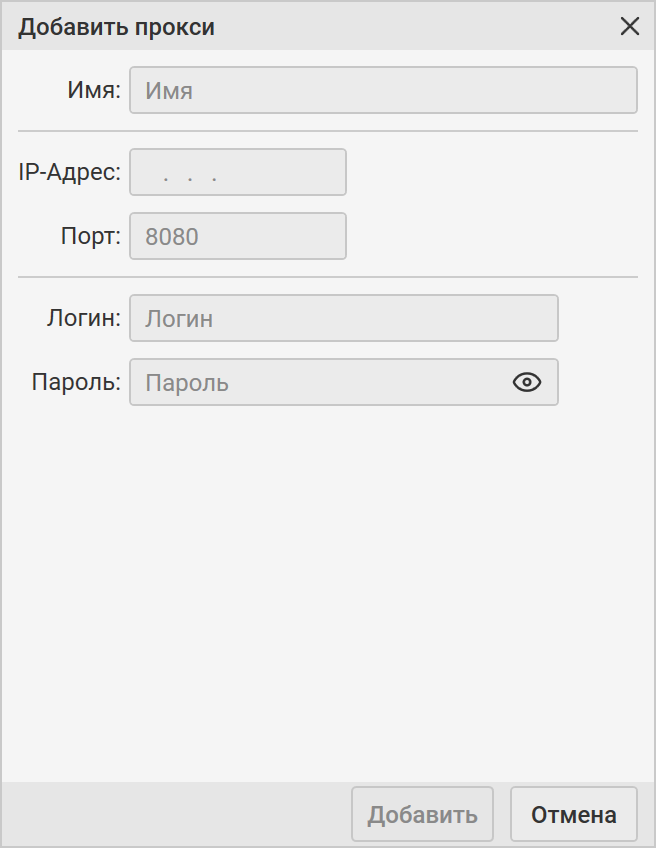656x848 pixels.
Task: Focus the Пароль password field
Action: point(320,382)
